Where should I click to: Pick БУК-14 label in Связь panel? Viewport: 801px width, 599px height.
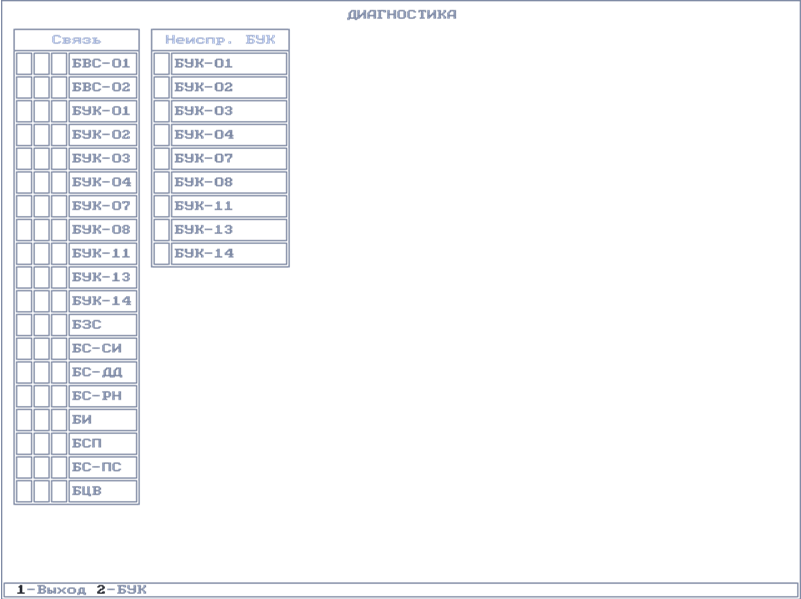coord(103,301)
